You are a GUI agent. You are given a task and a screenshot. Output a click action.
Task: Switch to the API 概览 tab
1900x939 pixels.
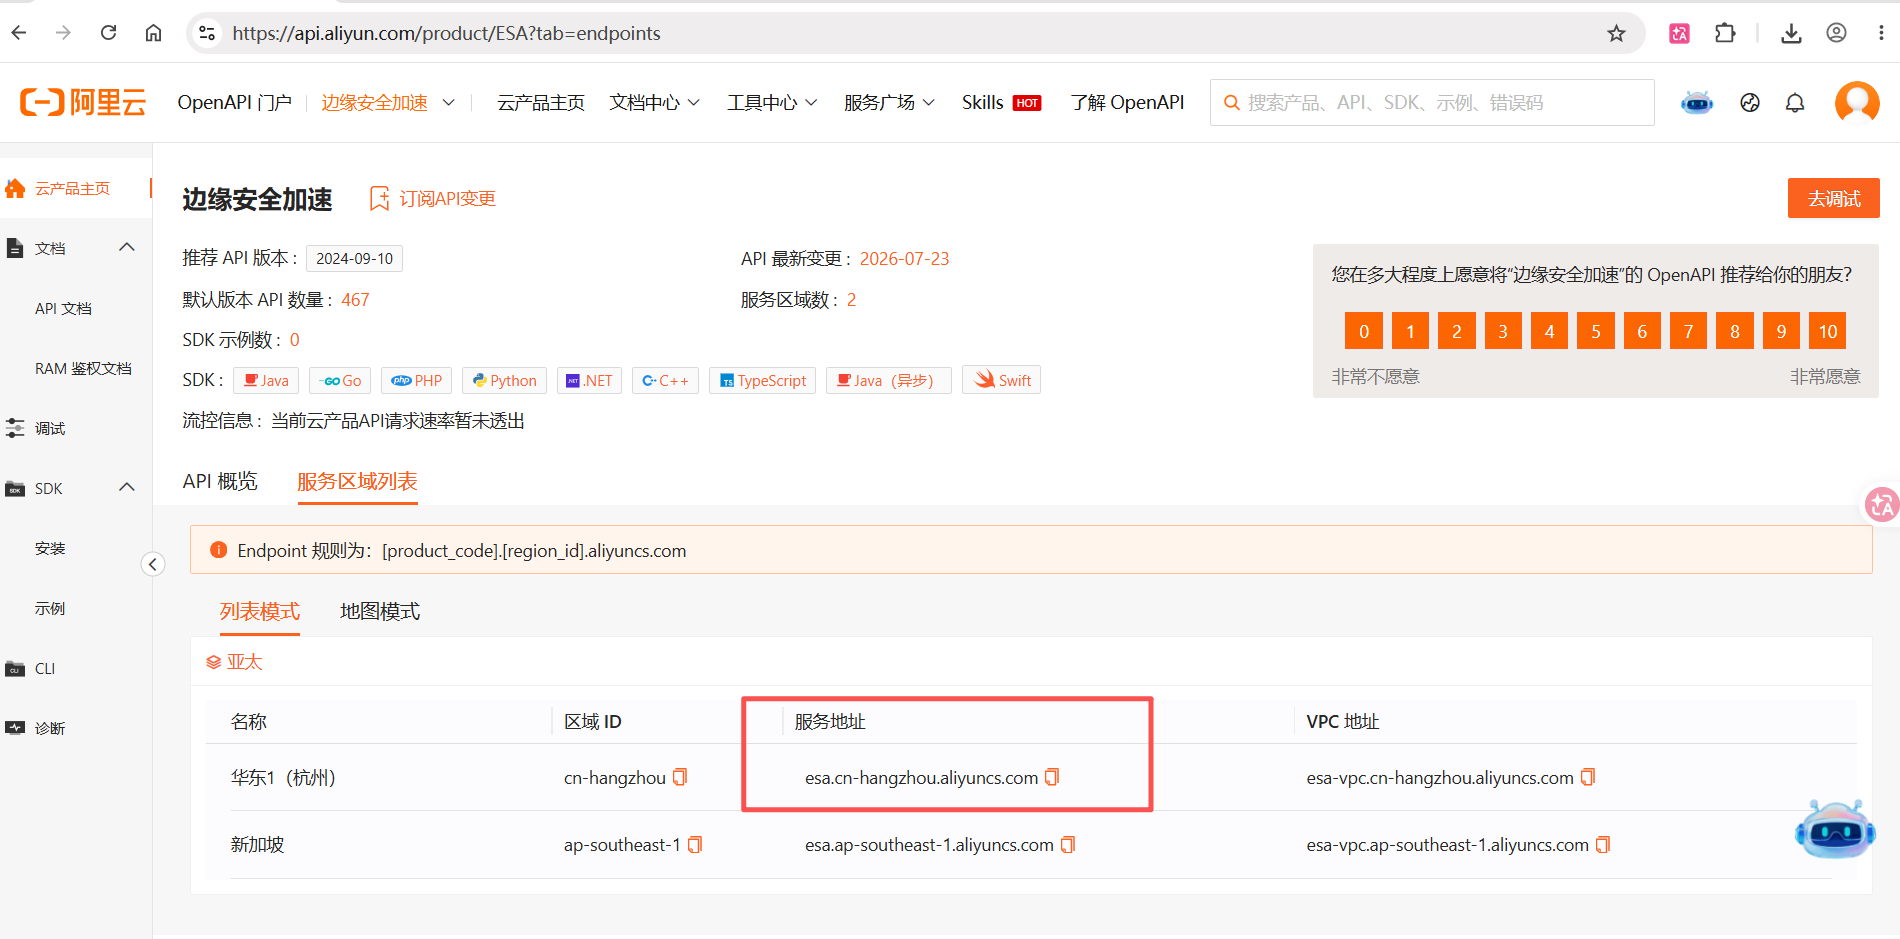tap(220, 481)
